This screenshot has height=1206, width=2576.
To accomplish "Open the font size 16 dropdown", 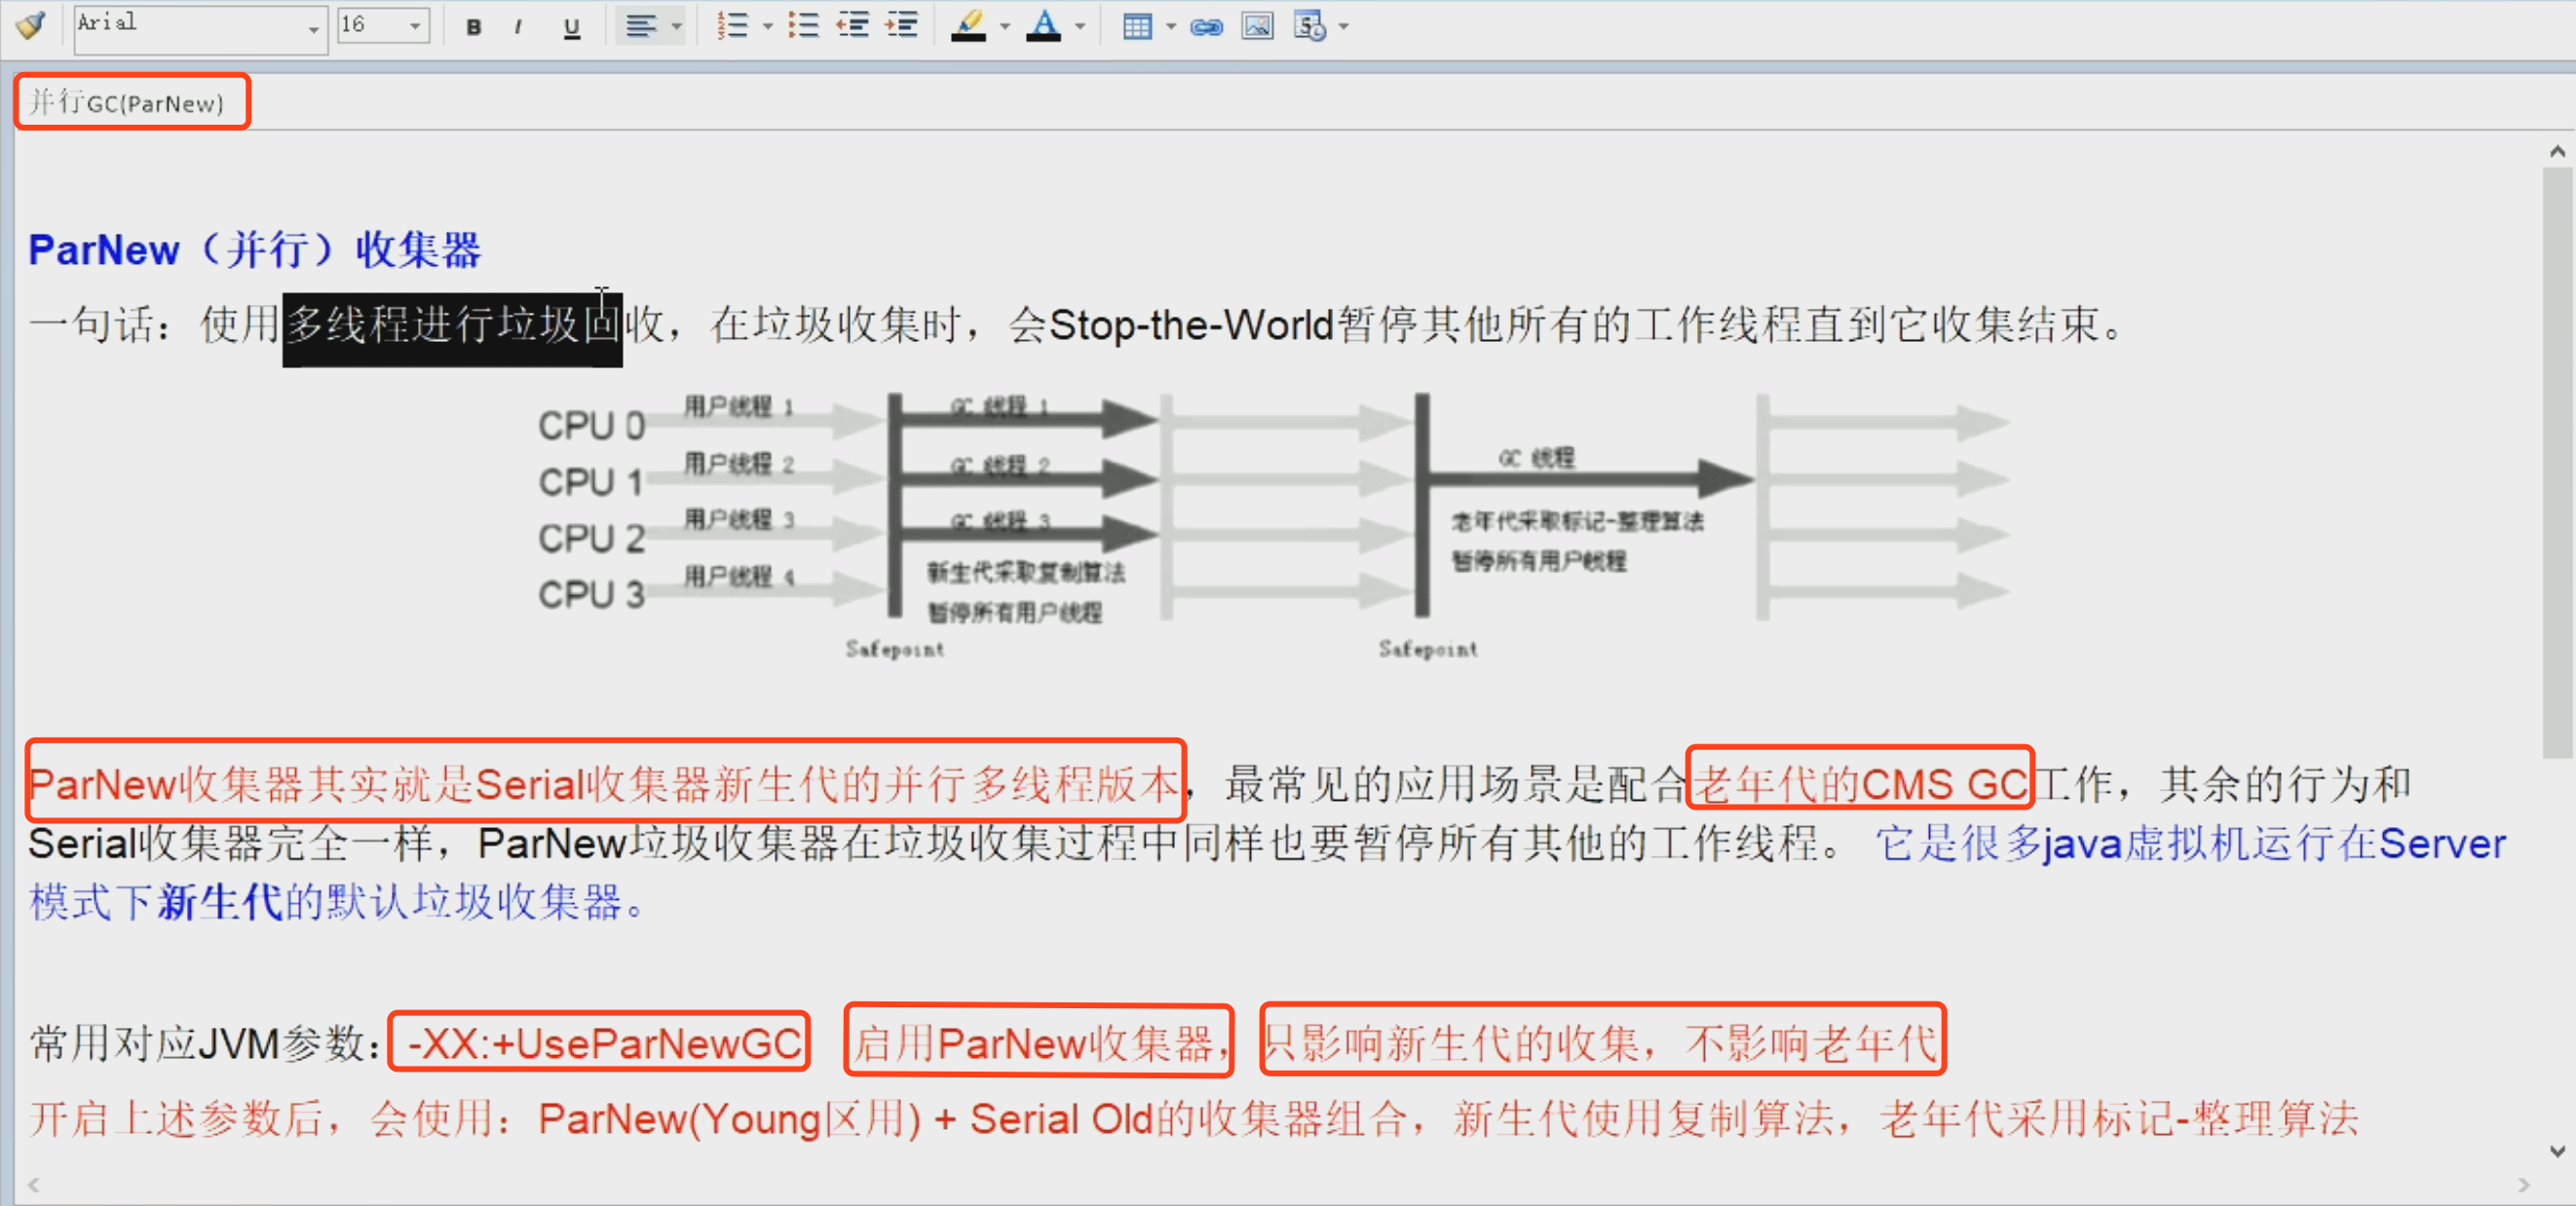I will [x=415, y=27].
